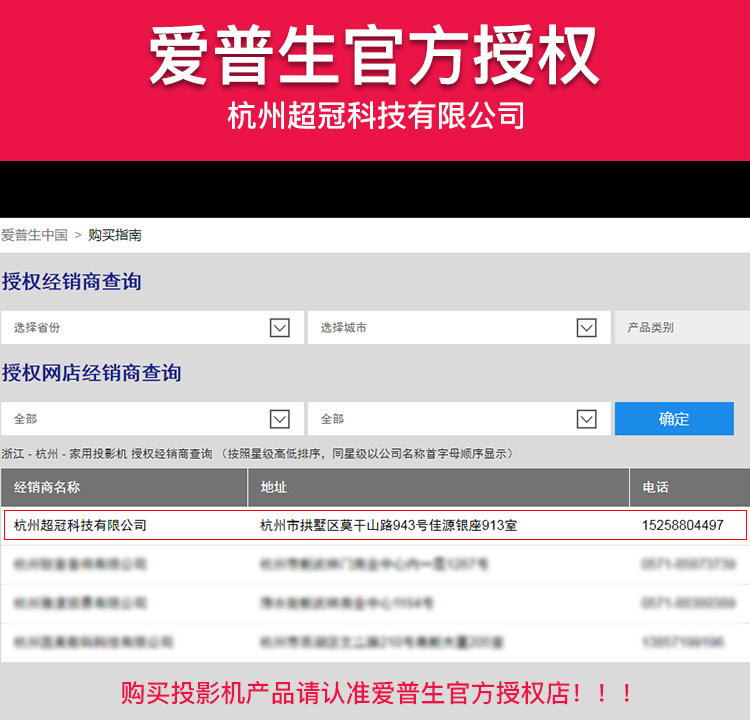Open the 产品类别 product category dropdown
The image size is (750, 720).
pos(682,328)
